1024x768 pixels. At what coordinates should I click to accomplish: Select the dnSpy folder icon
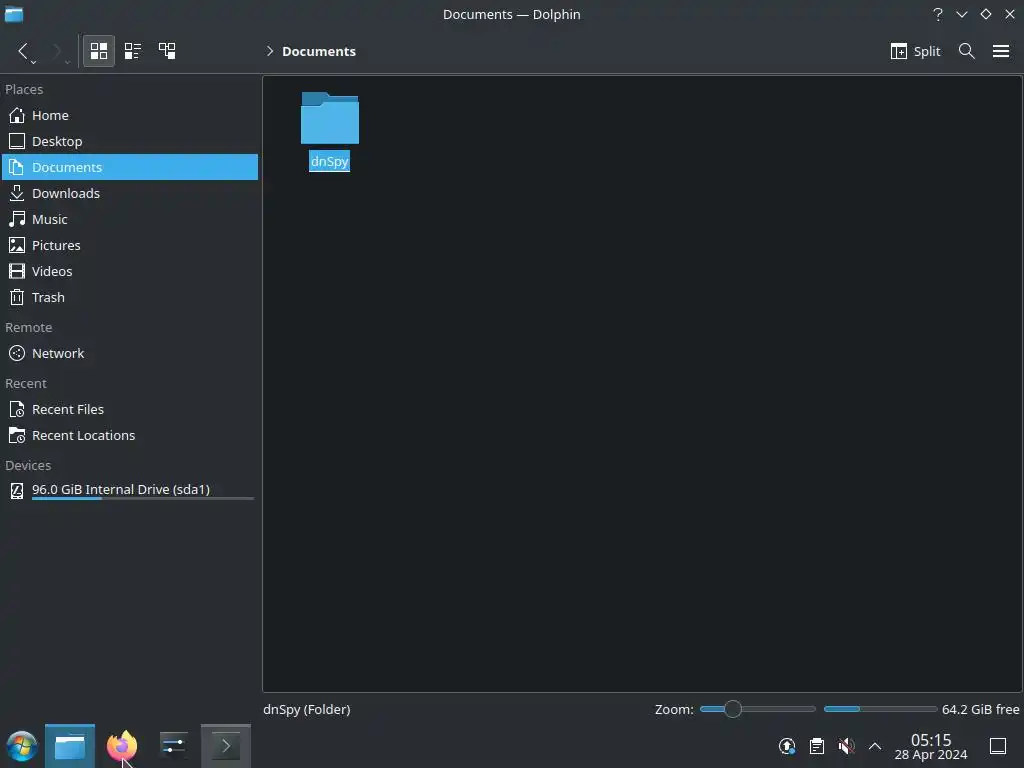[330, 118]
